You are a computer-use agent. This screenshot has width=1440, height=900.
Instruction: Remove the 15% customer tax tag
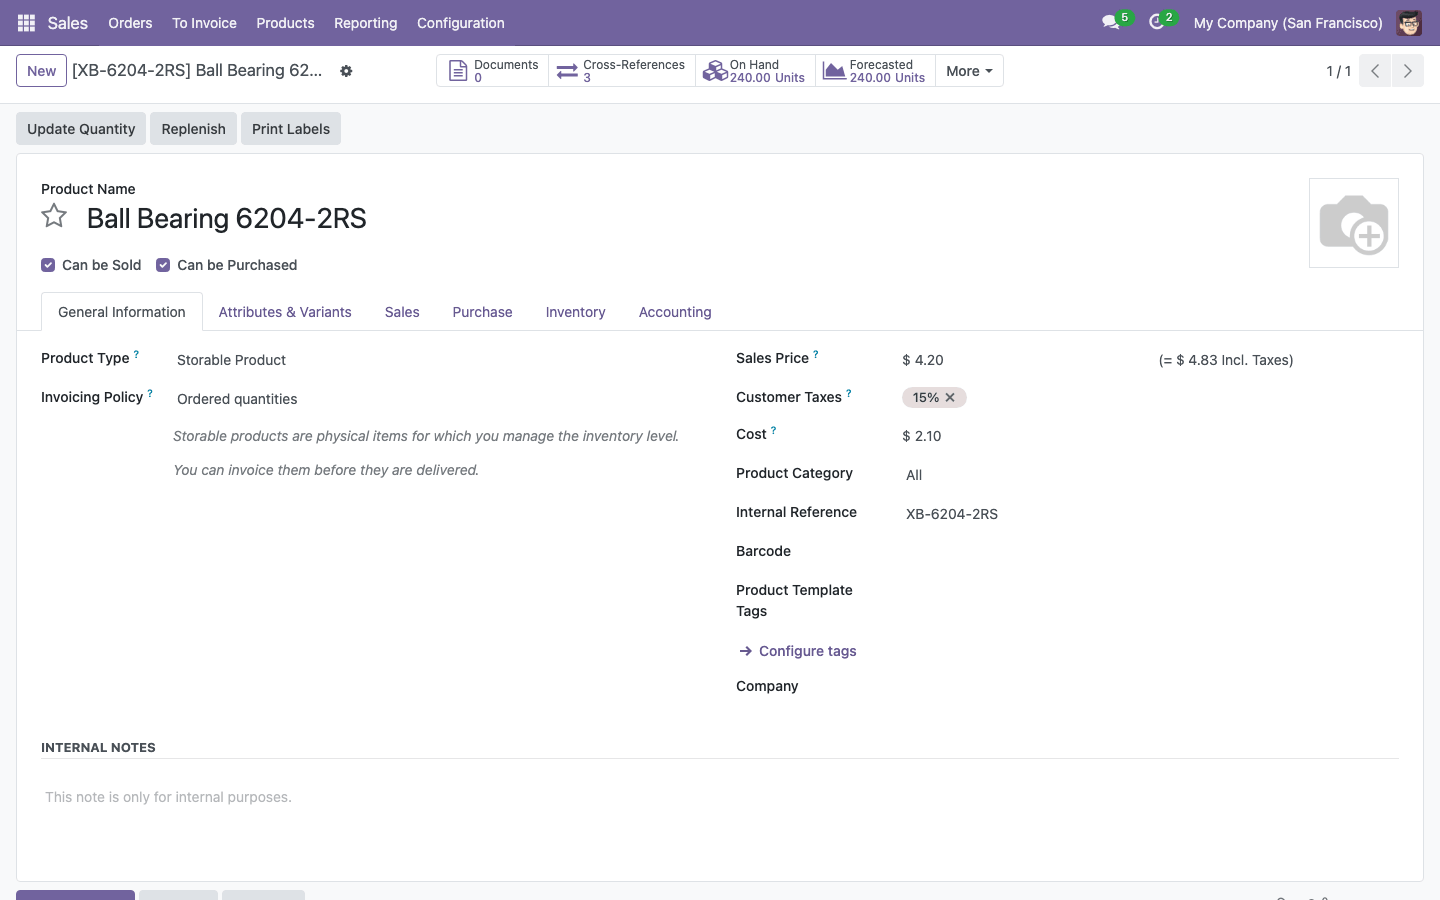pos(950,398)
